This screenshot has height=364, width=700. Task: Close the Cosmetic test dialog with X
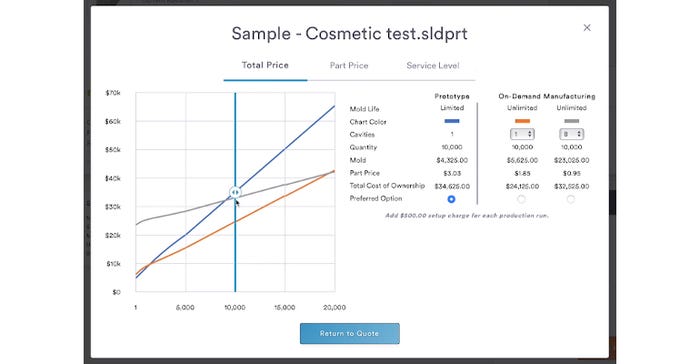(x=587, y=28)
